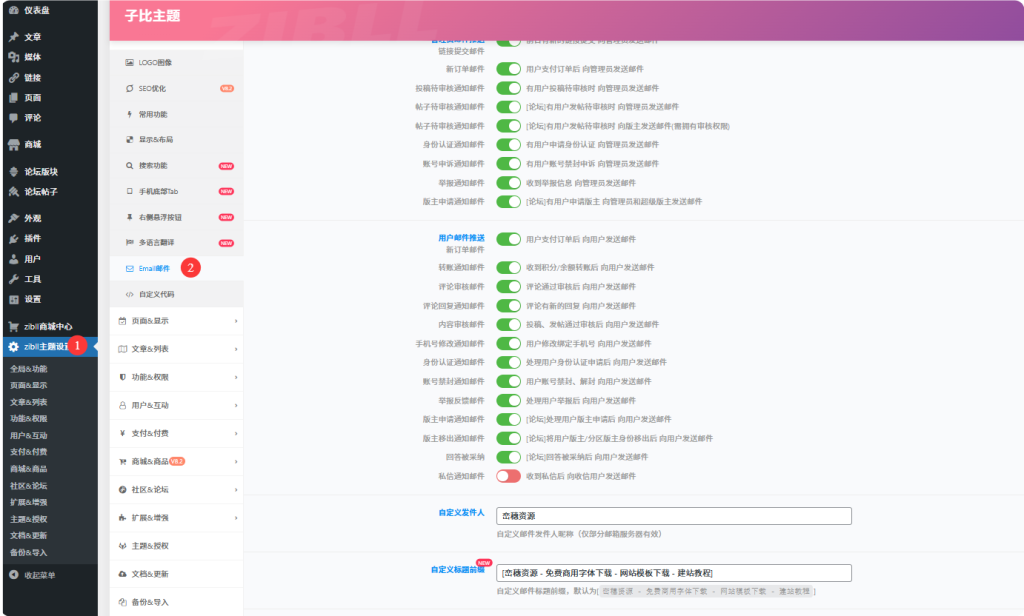Open 扩展&增强 in the WordPress submenu
Viewport: 1024px width, 616px height.
[x=29, y=502]
